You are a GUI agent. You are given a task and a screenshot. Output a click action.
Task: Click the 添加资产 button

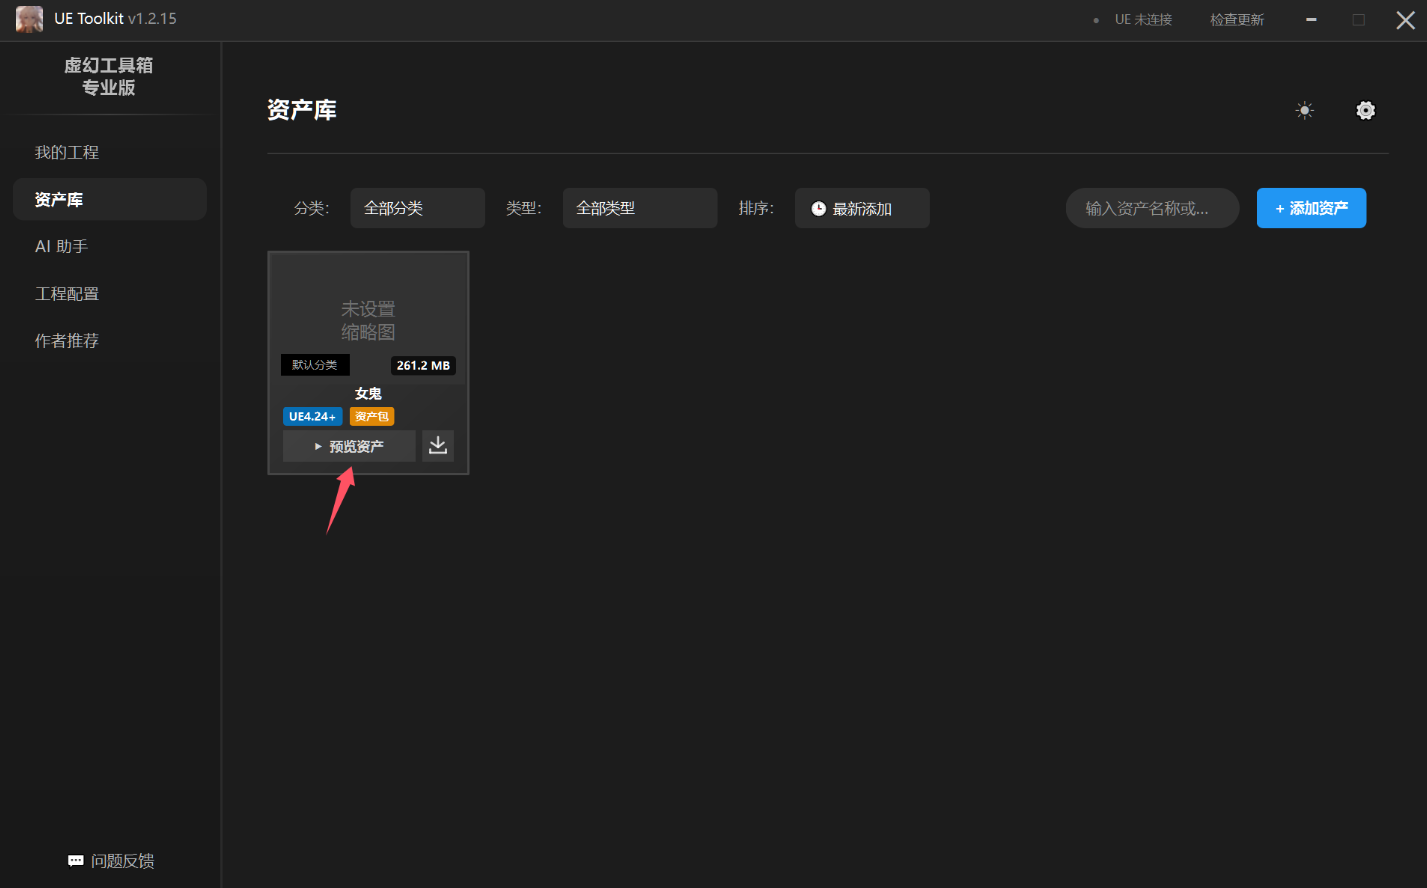coord(1311,208)
